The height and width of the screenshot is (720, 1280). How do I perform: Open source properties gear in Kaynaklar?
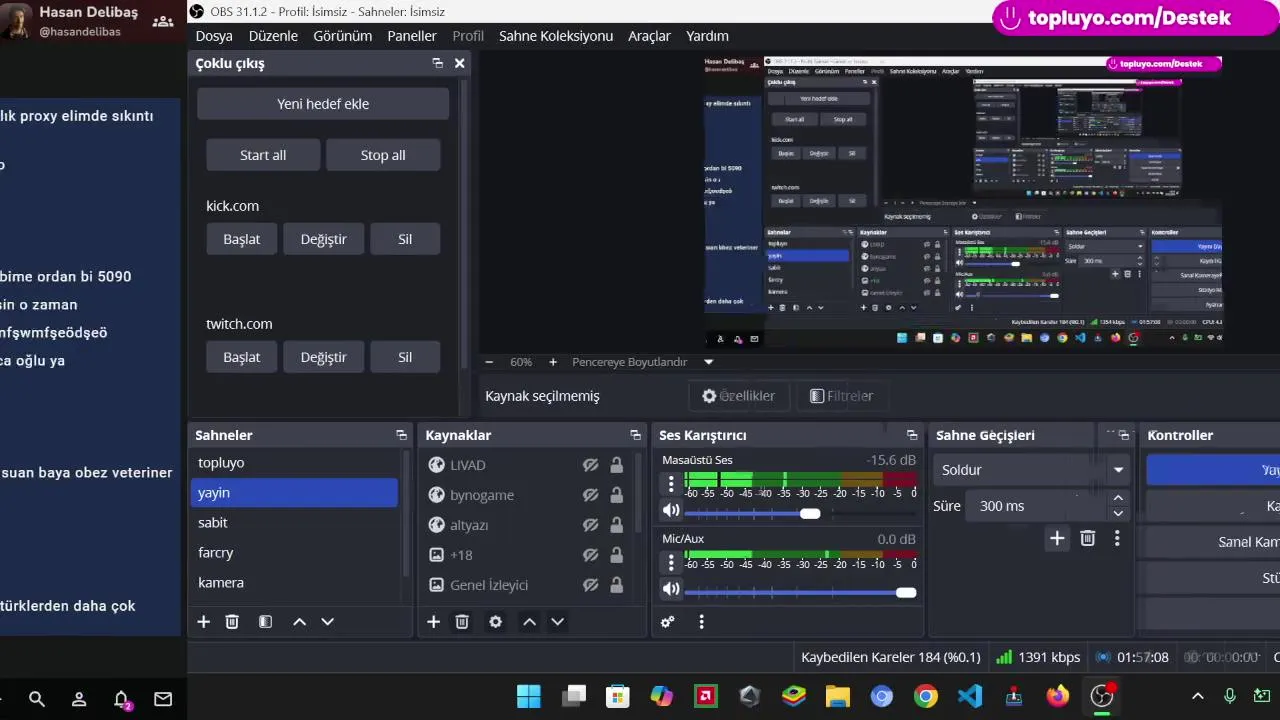pyautogui.click(x=495, y=622)
